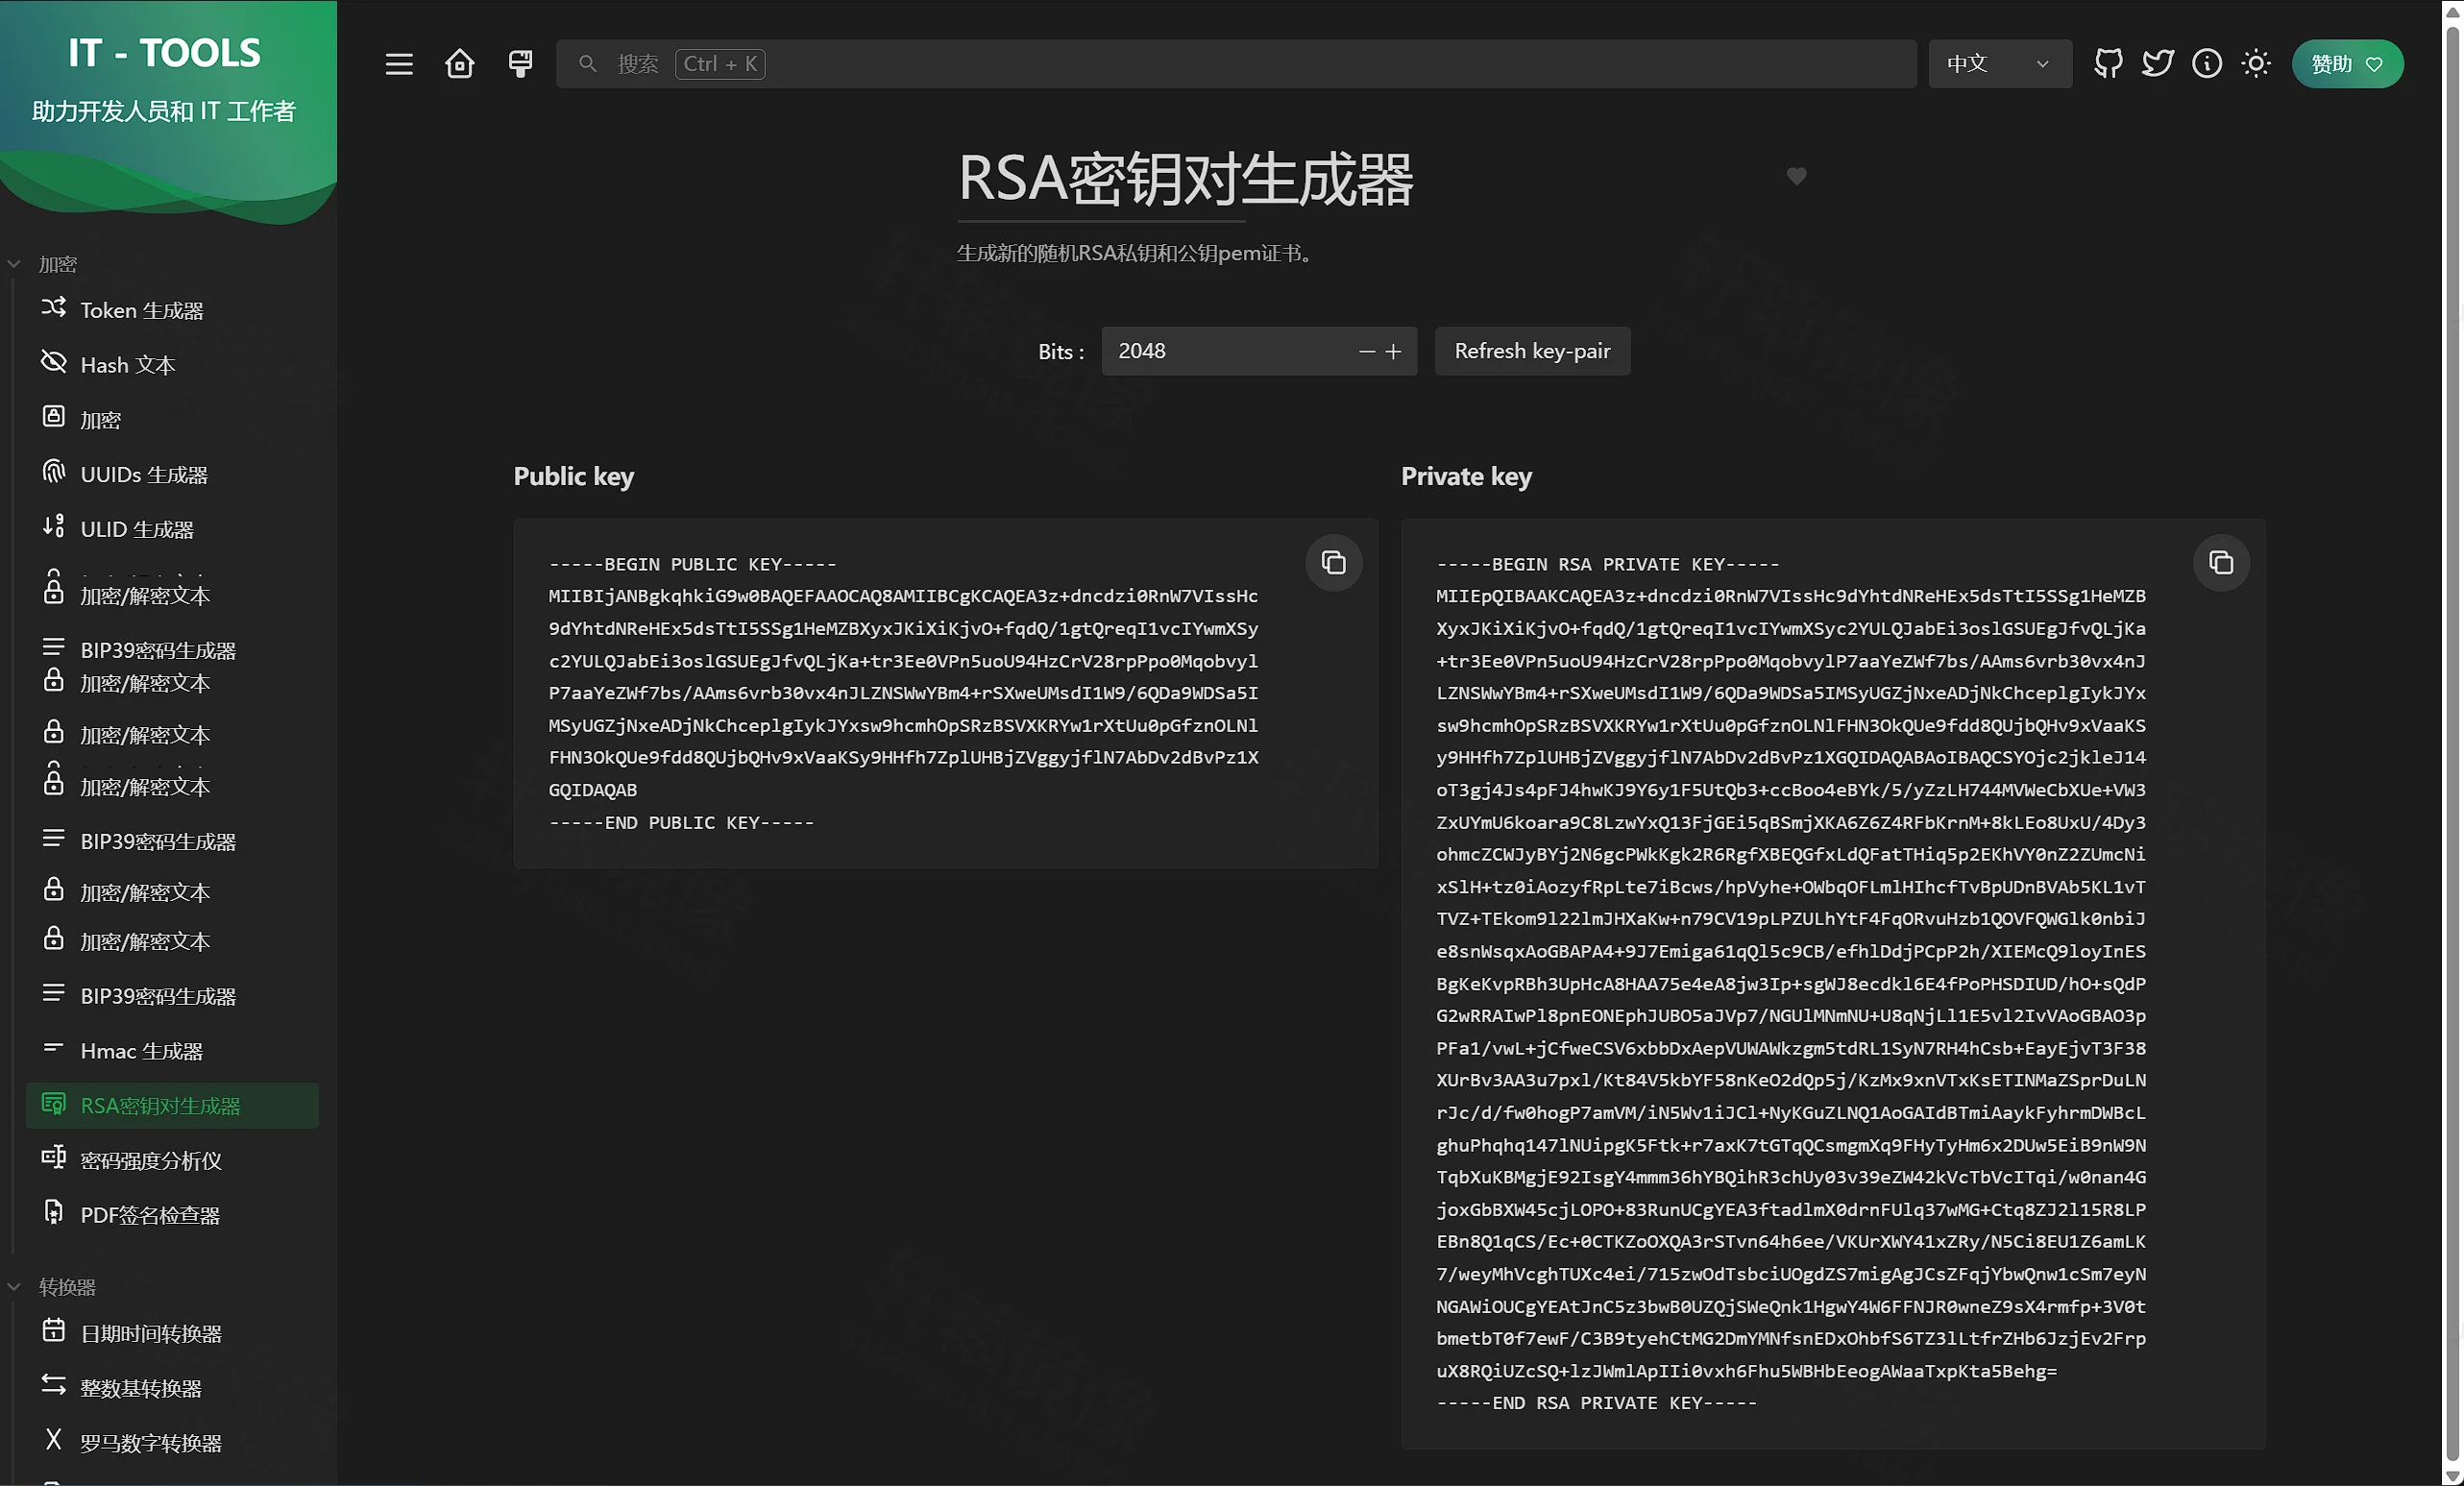Click the '-----END PUBLIC KEY-----' line
The height and width of the screenshot is (1486, 2464).
pyautogui.click(x=681, y=822)
